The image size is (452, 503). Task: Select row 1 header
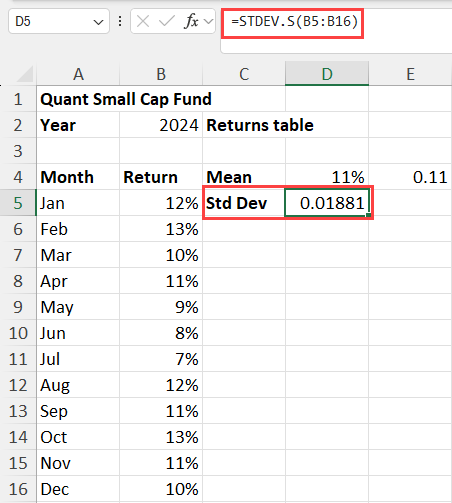(18, 99)
